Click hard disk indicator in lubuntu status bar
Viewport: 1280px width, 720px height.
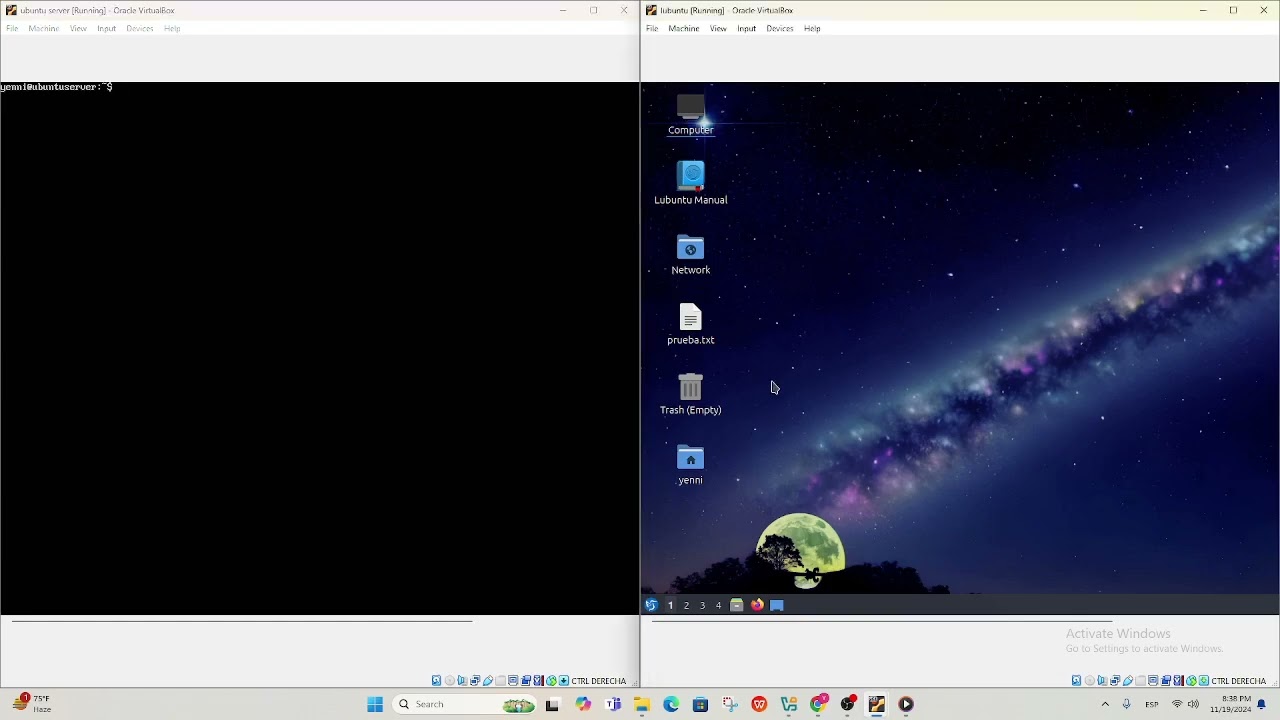tap(1076, 681)
